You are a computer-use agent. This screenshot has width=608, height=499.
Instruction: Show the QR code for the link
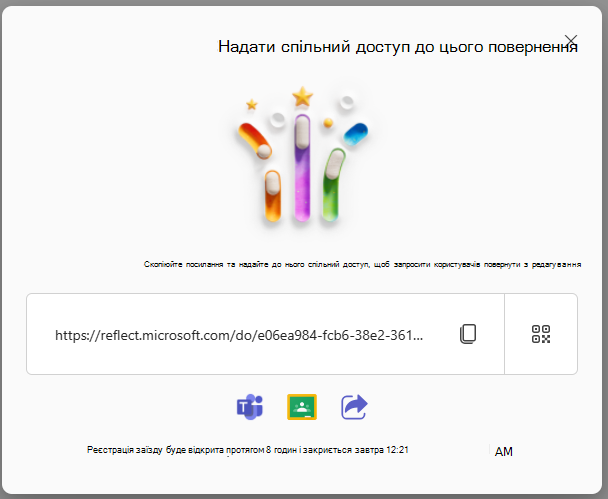coord(541,334)
